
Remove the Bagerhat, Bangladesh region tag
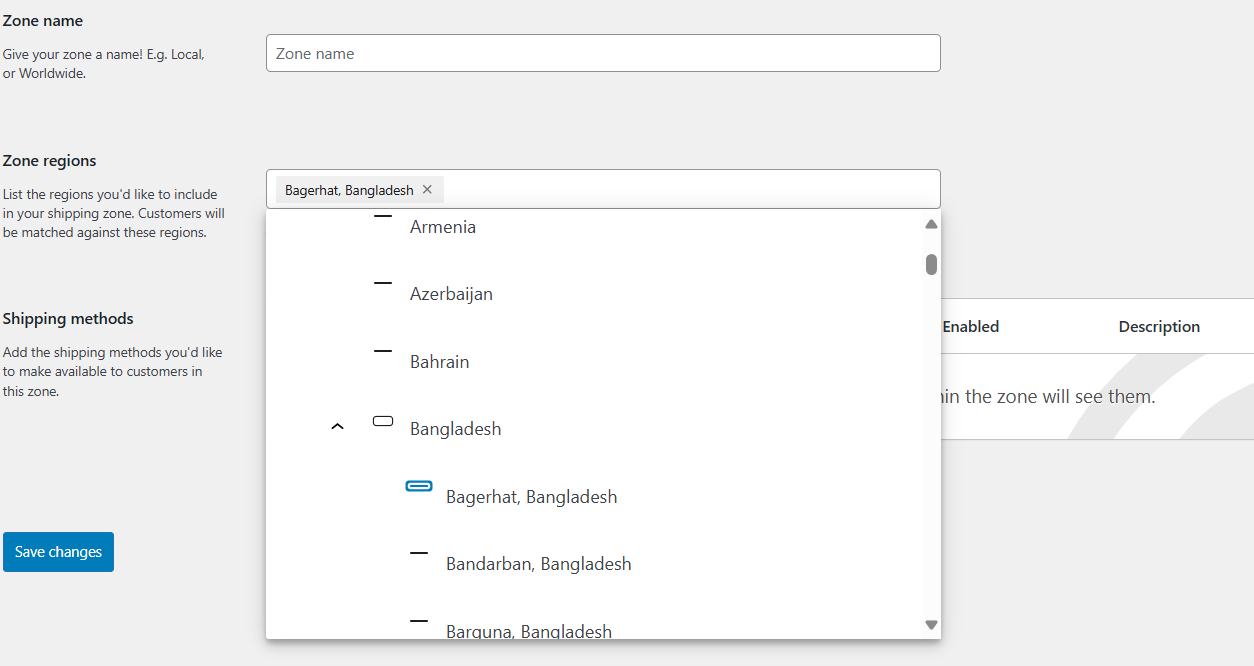click(427, 189)
